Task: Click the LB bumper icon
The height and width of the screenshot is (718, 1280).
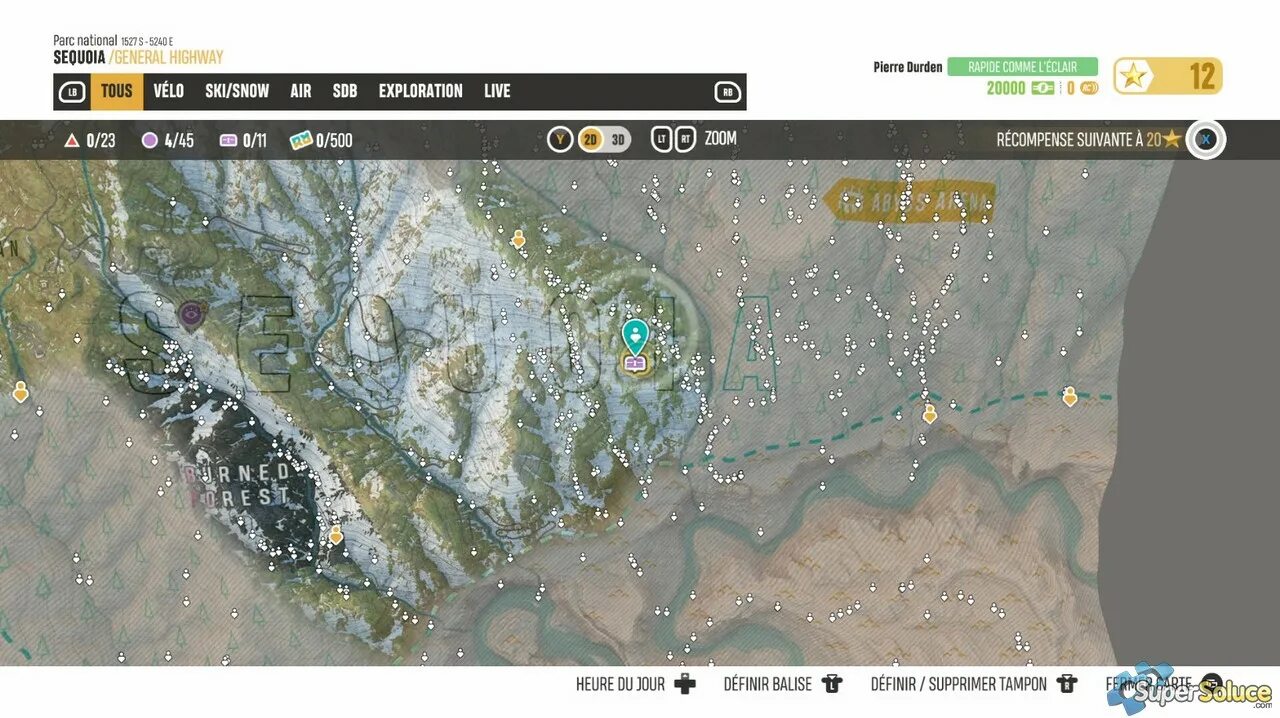Action: [x=72, y=92]
